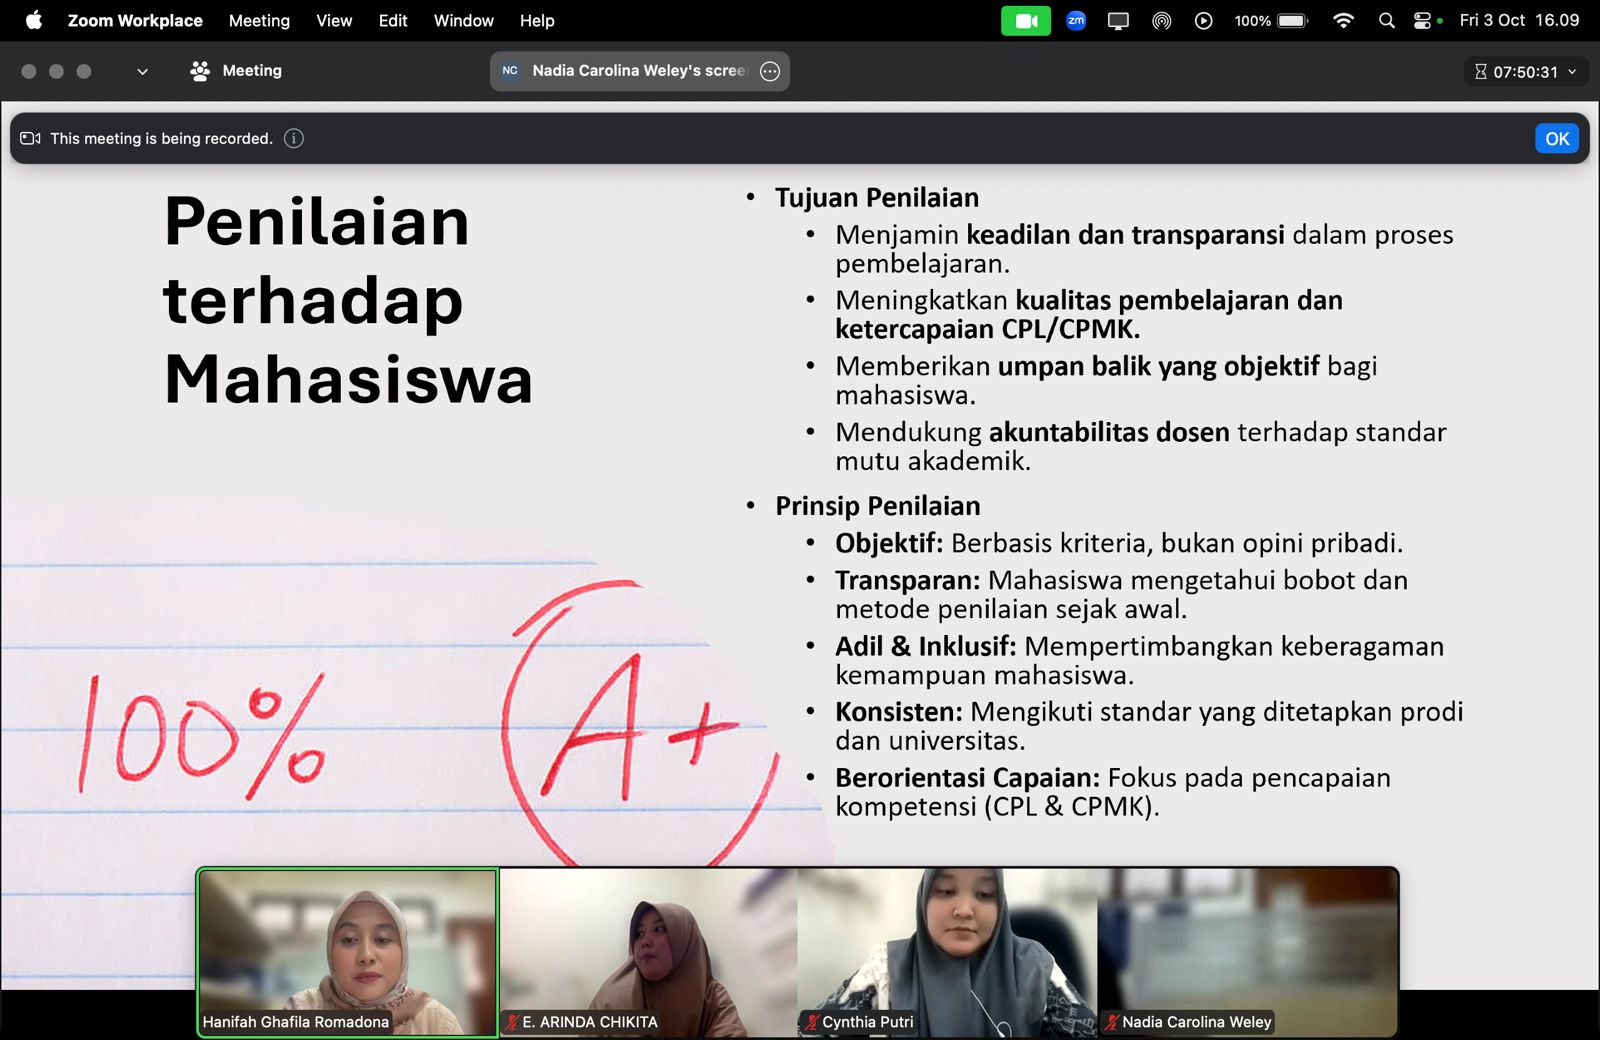Viewport: 1600px width, 1040px height.
Task: Select Hanifah Ghafila Romadona's video thumbnail
Action: 347,951
